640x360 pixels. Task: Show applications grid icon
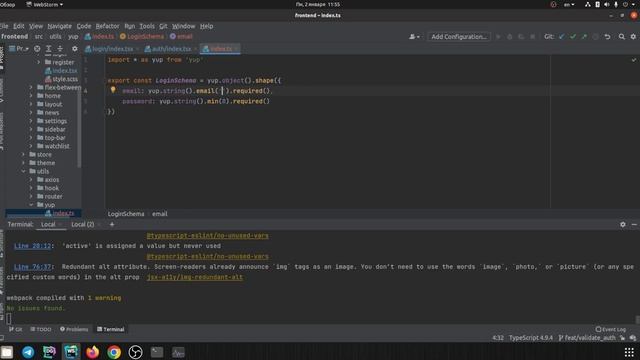(629, 352)
